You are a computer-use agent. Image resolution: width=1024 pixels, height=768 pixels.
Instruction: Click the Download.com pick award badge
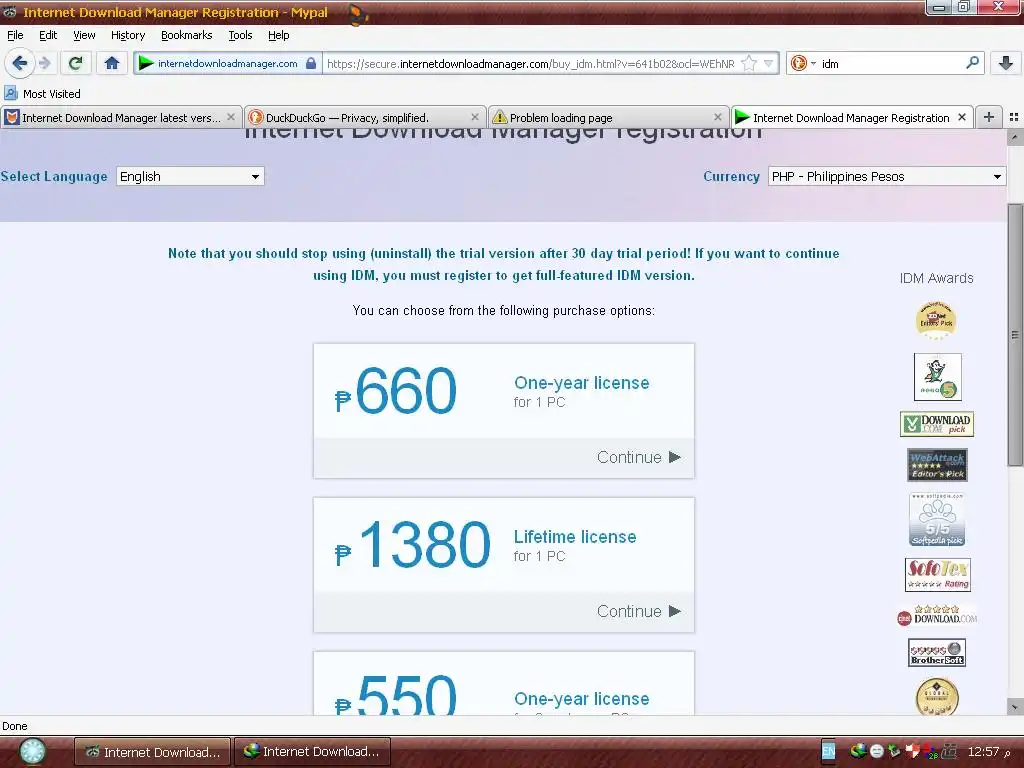point(936,424)
